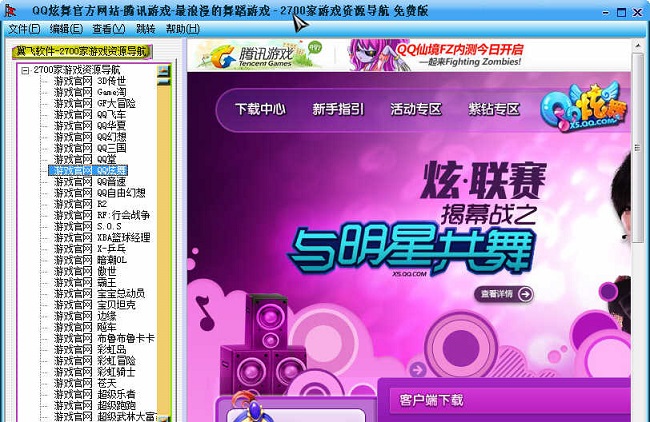The height and width of the screenshot is (422, 650).
Task: Collapse the 2700家游戏资源导航 tree root
Action: coord(25,70)
